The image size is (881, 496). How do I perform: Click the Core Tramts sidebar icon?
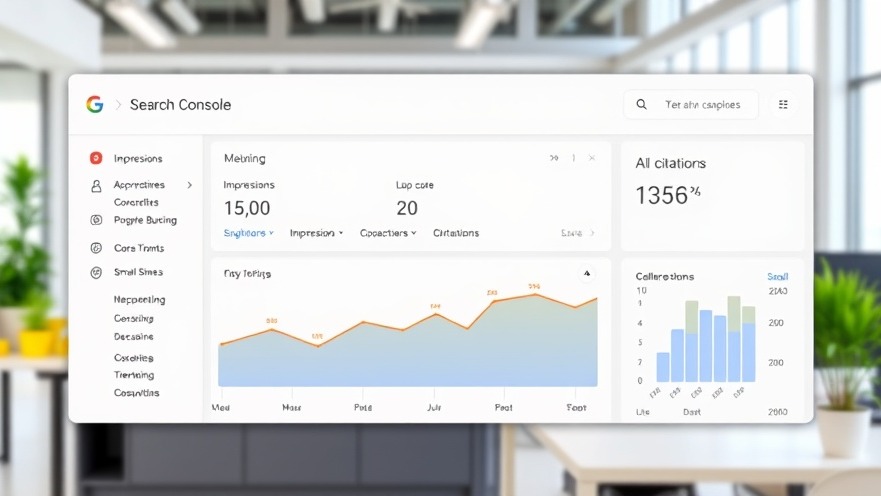pyautogui.click(x=96, y=248)
